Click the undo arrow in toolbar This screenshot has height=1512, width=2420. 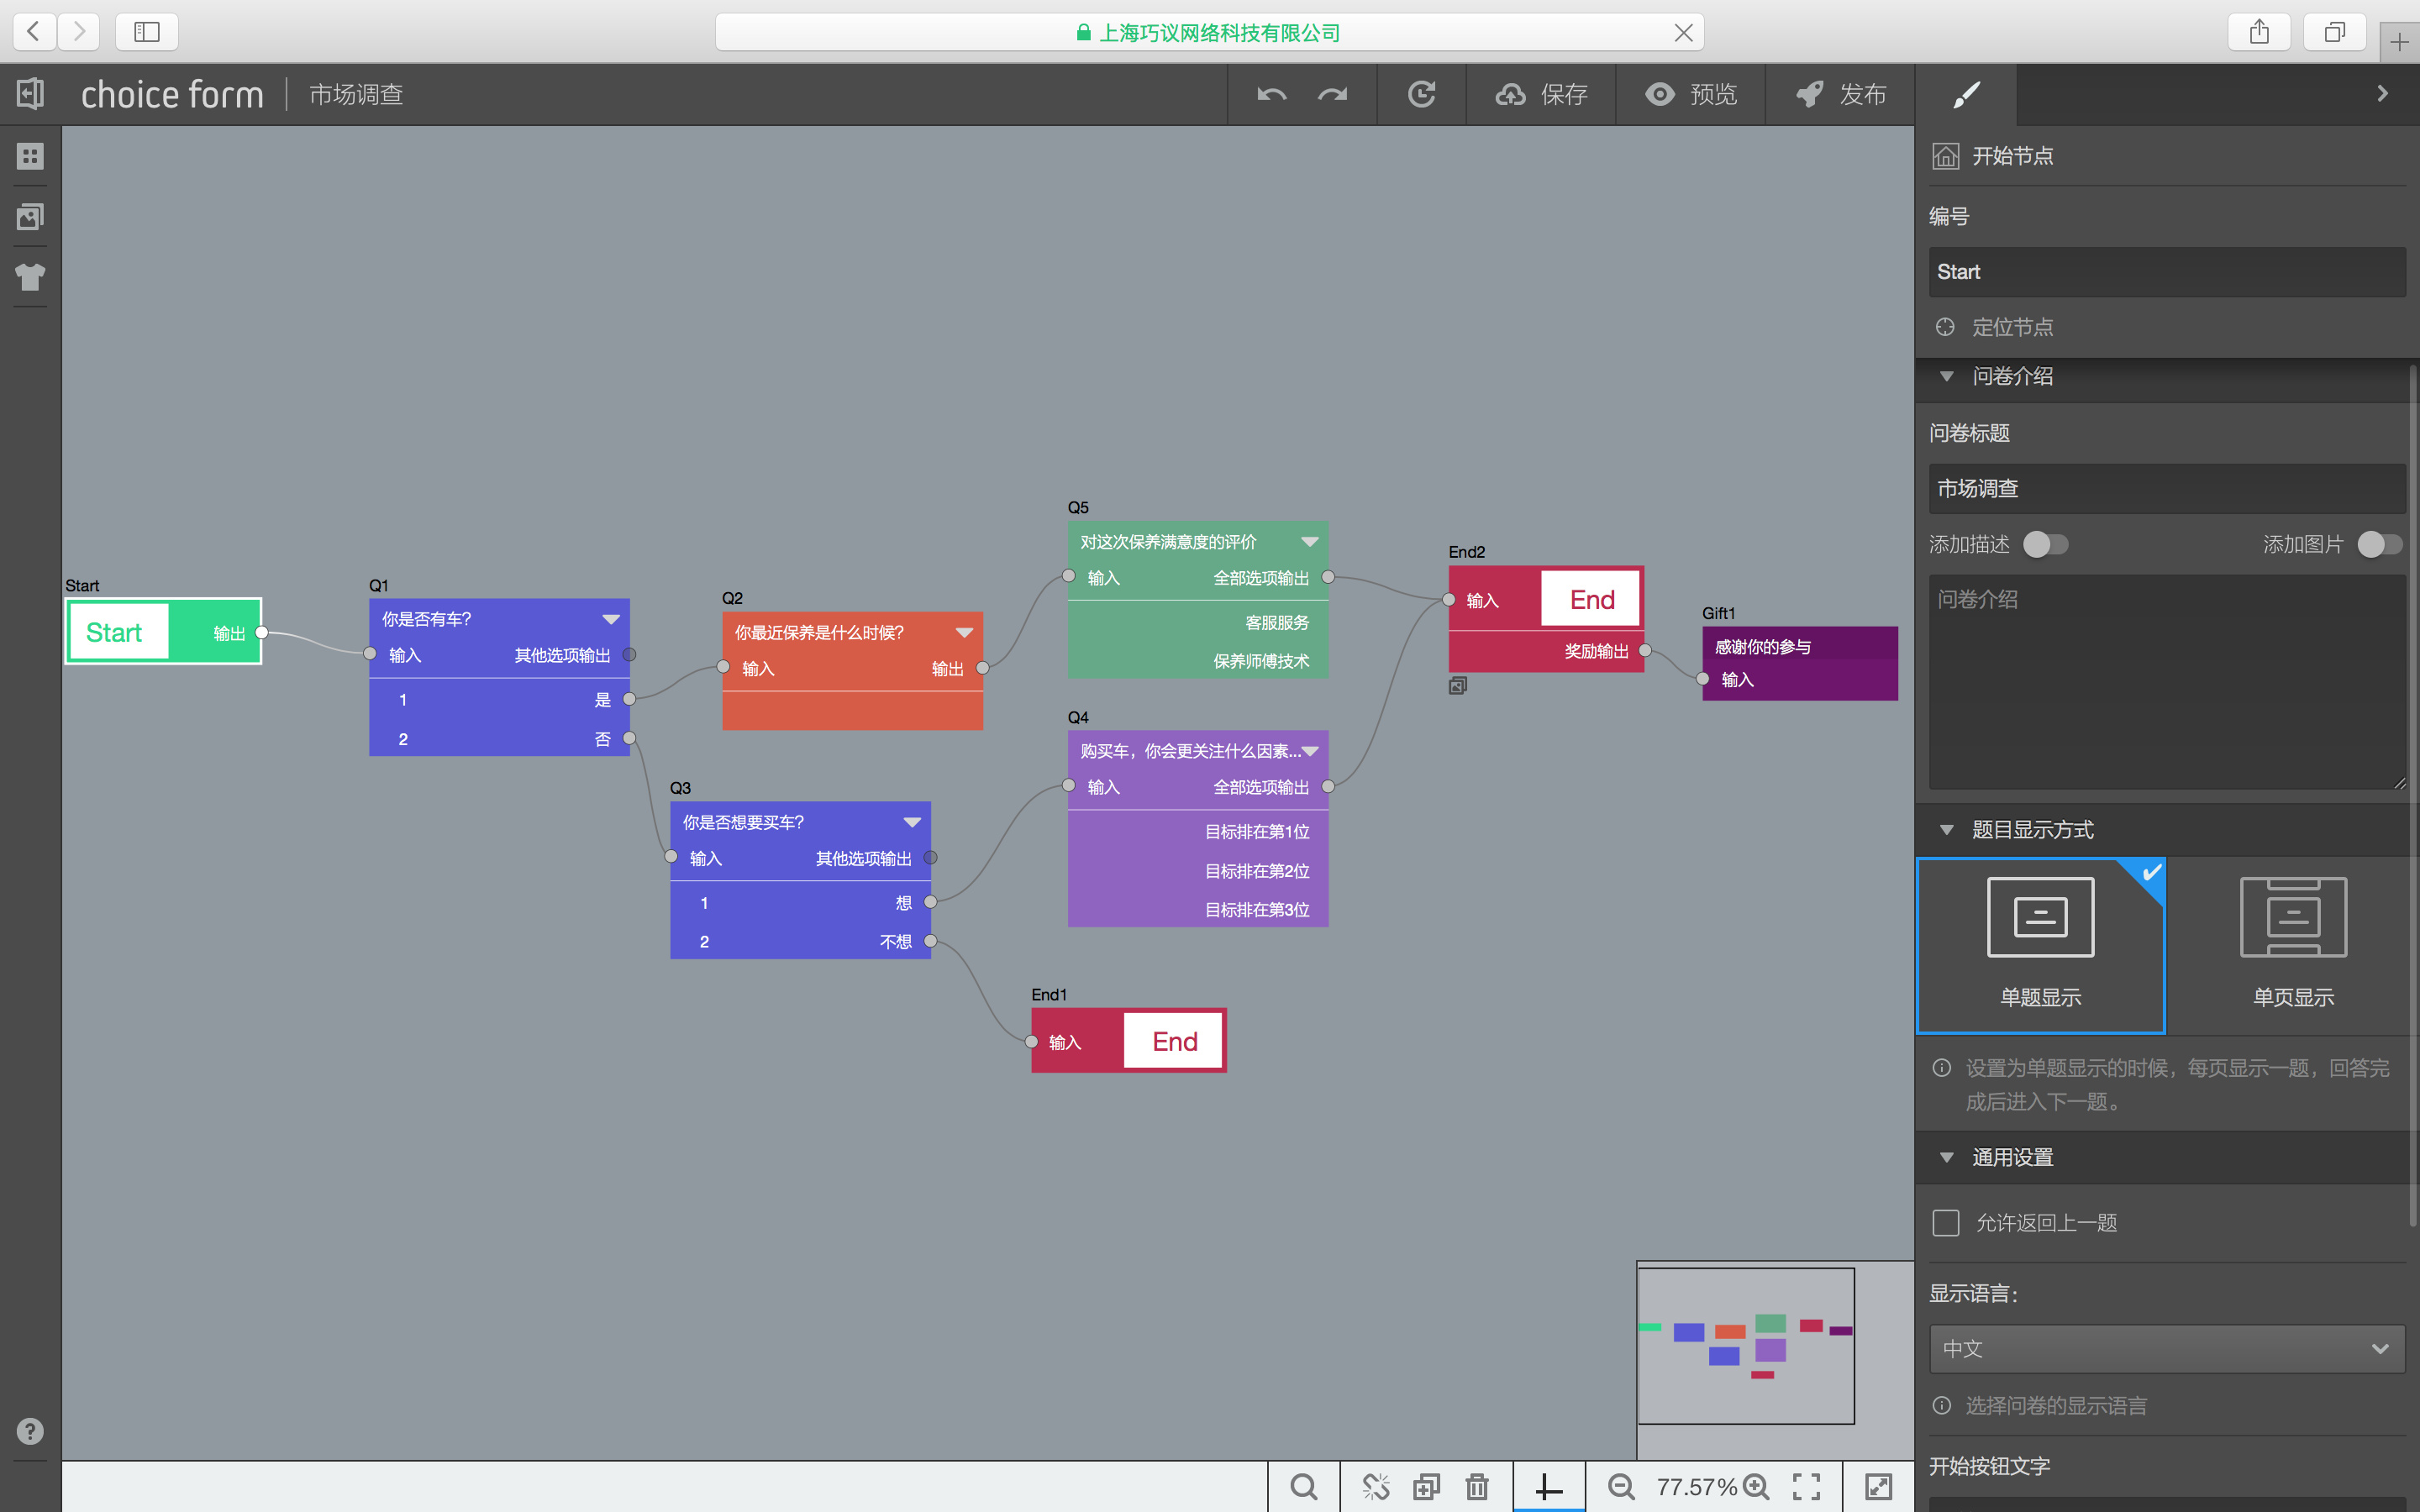coord(1271,94)
